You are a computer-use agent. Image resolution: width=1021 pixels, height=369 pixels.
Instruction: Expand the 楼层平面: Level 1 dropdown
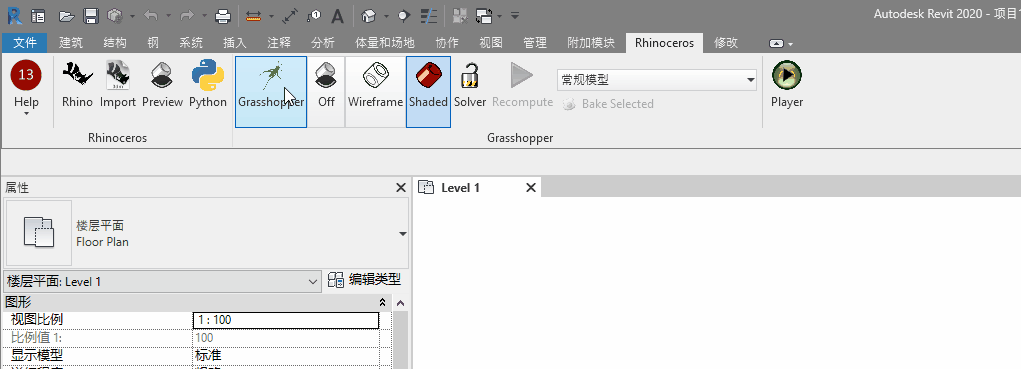click(x=162, y=282)
